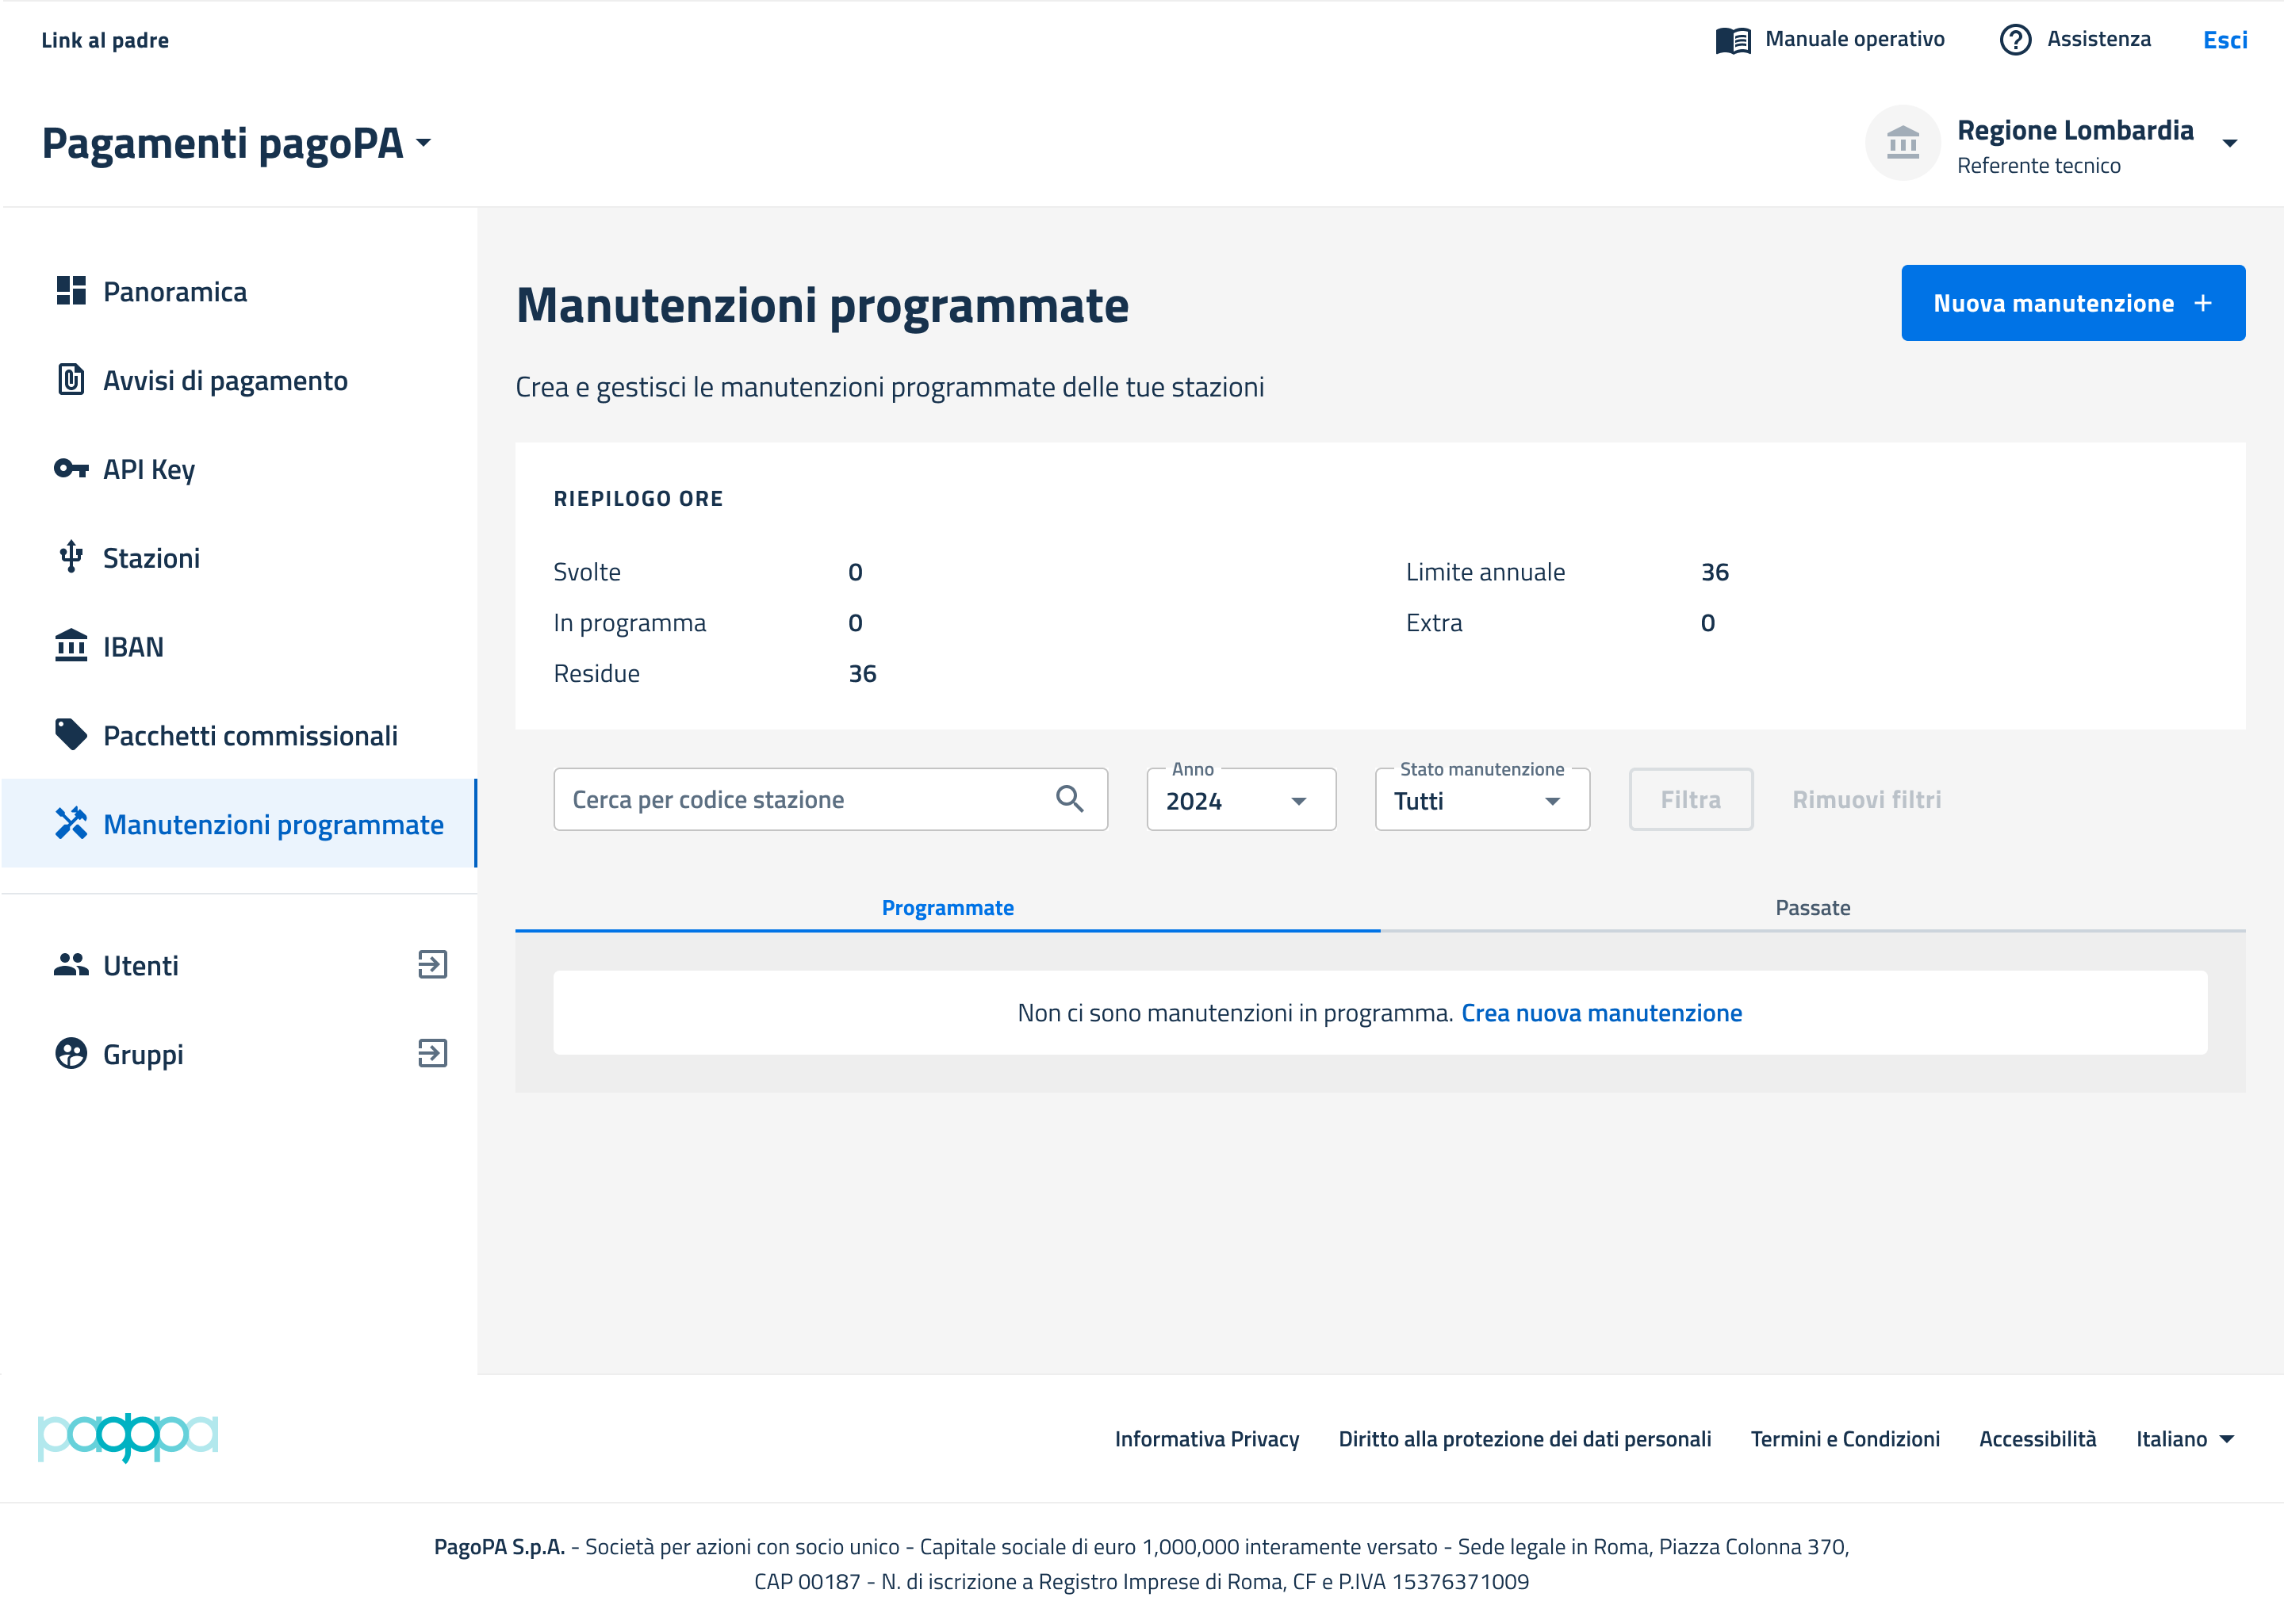Click the Assistenza question mark icon

click(2014, 40)
